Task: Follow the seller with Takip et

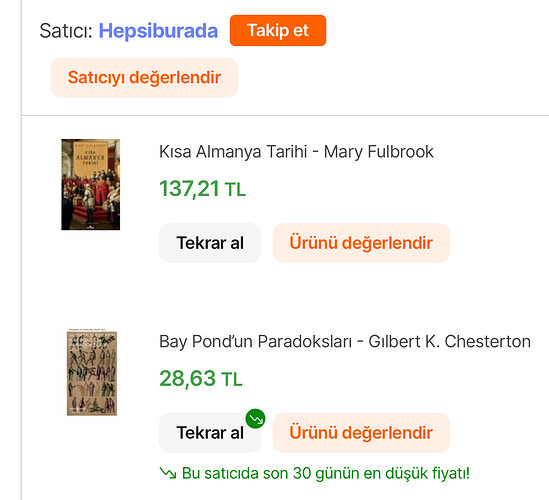Action: coord(278,30)
